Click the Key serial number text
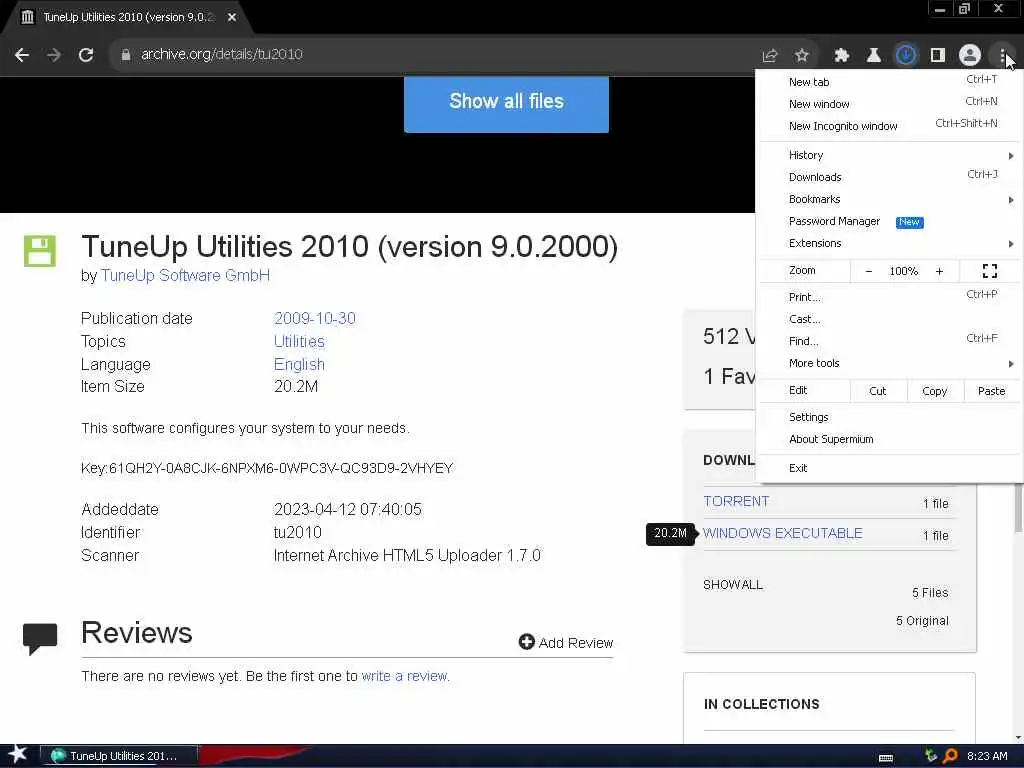Screen dimensions: 1024x768 tap(267, 468)
